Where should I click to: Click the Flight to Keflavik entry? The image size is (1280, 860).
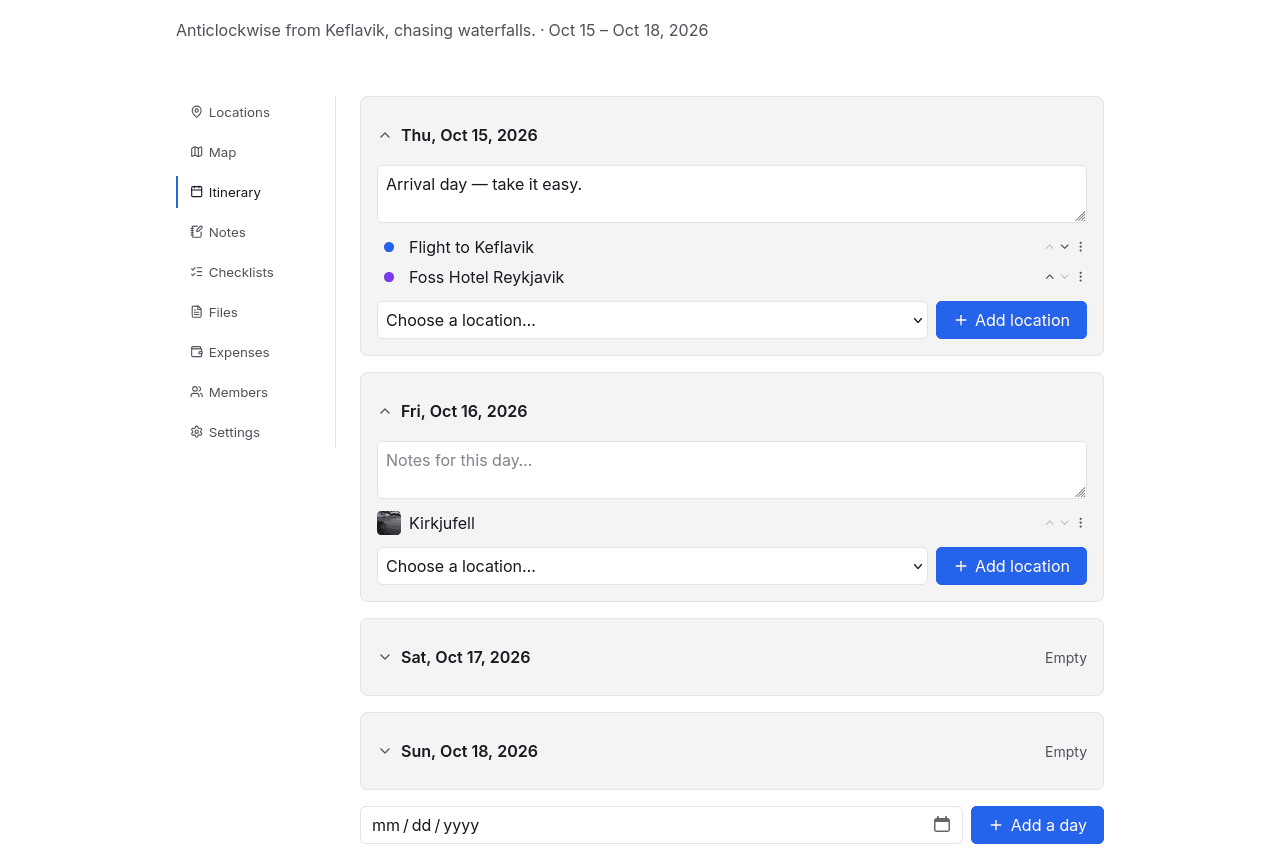click(471, 247)
